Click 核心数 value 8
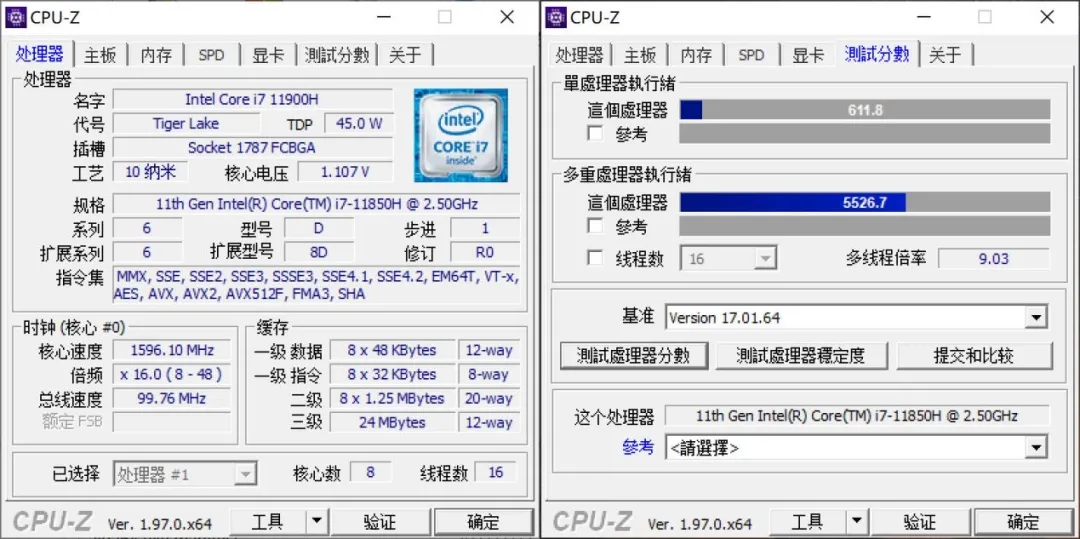The image size is (1080, 539). pos(371,472)
